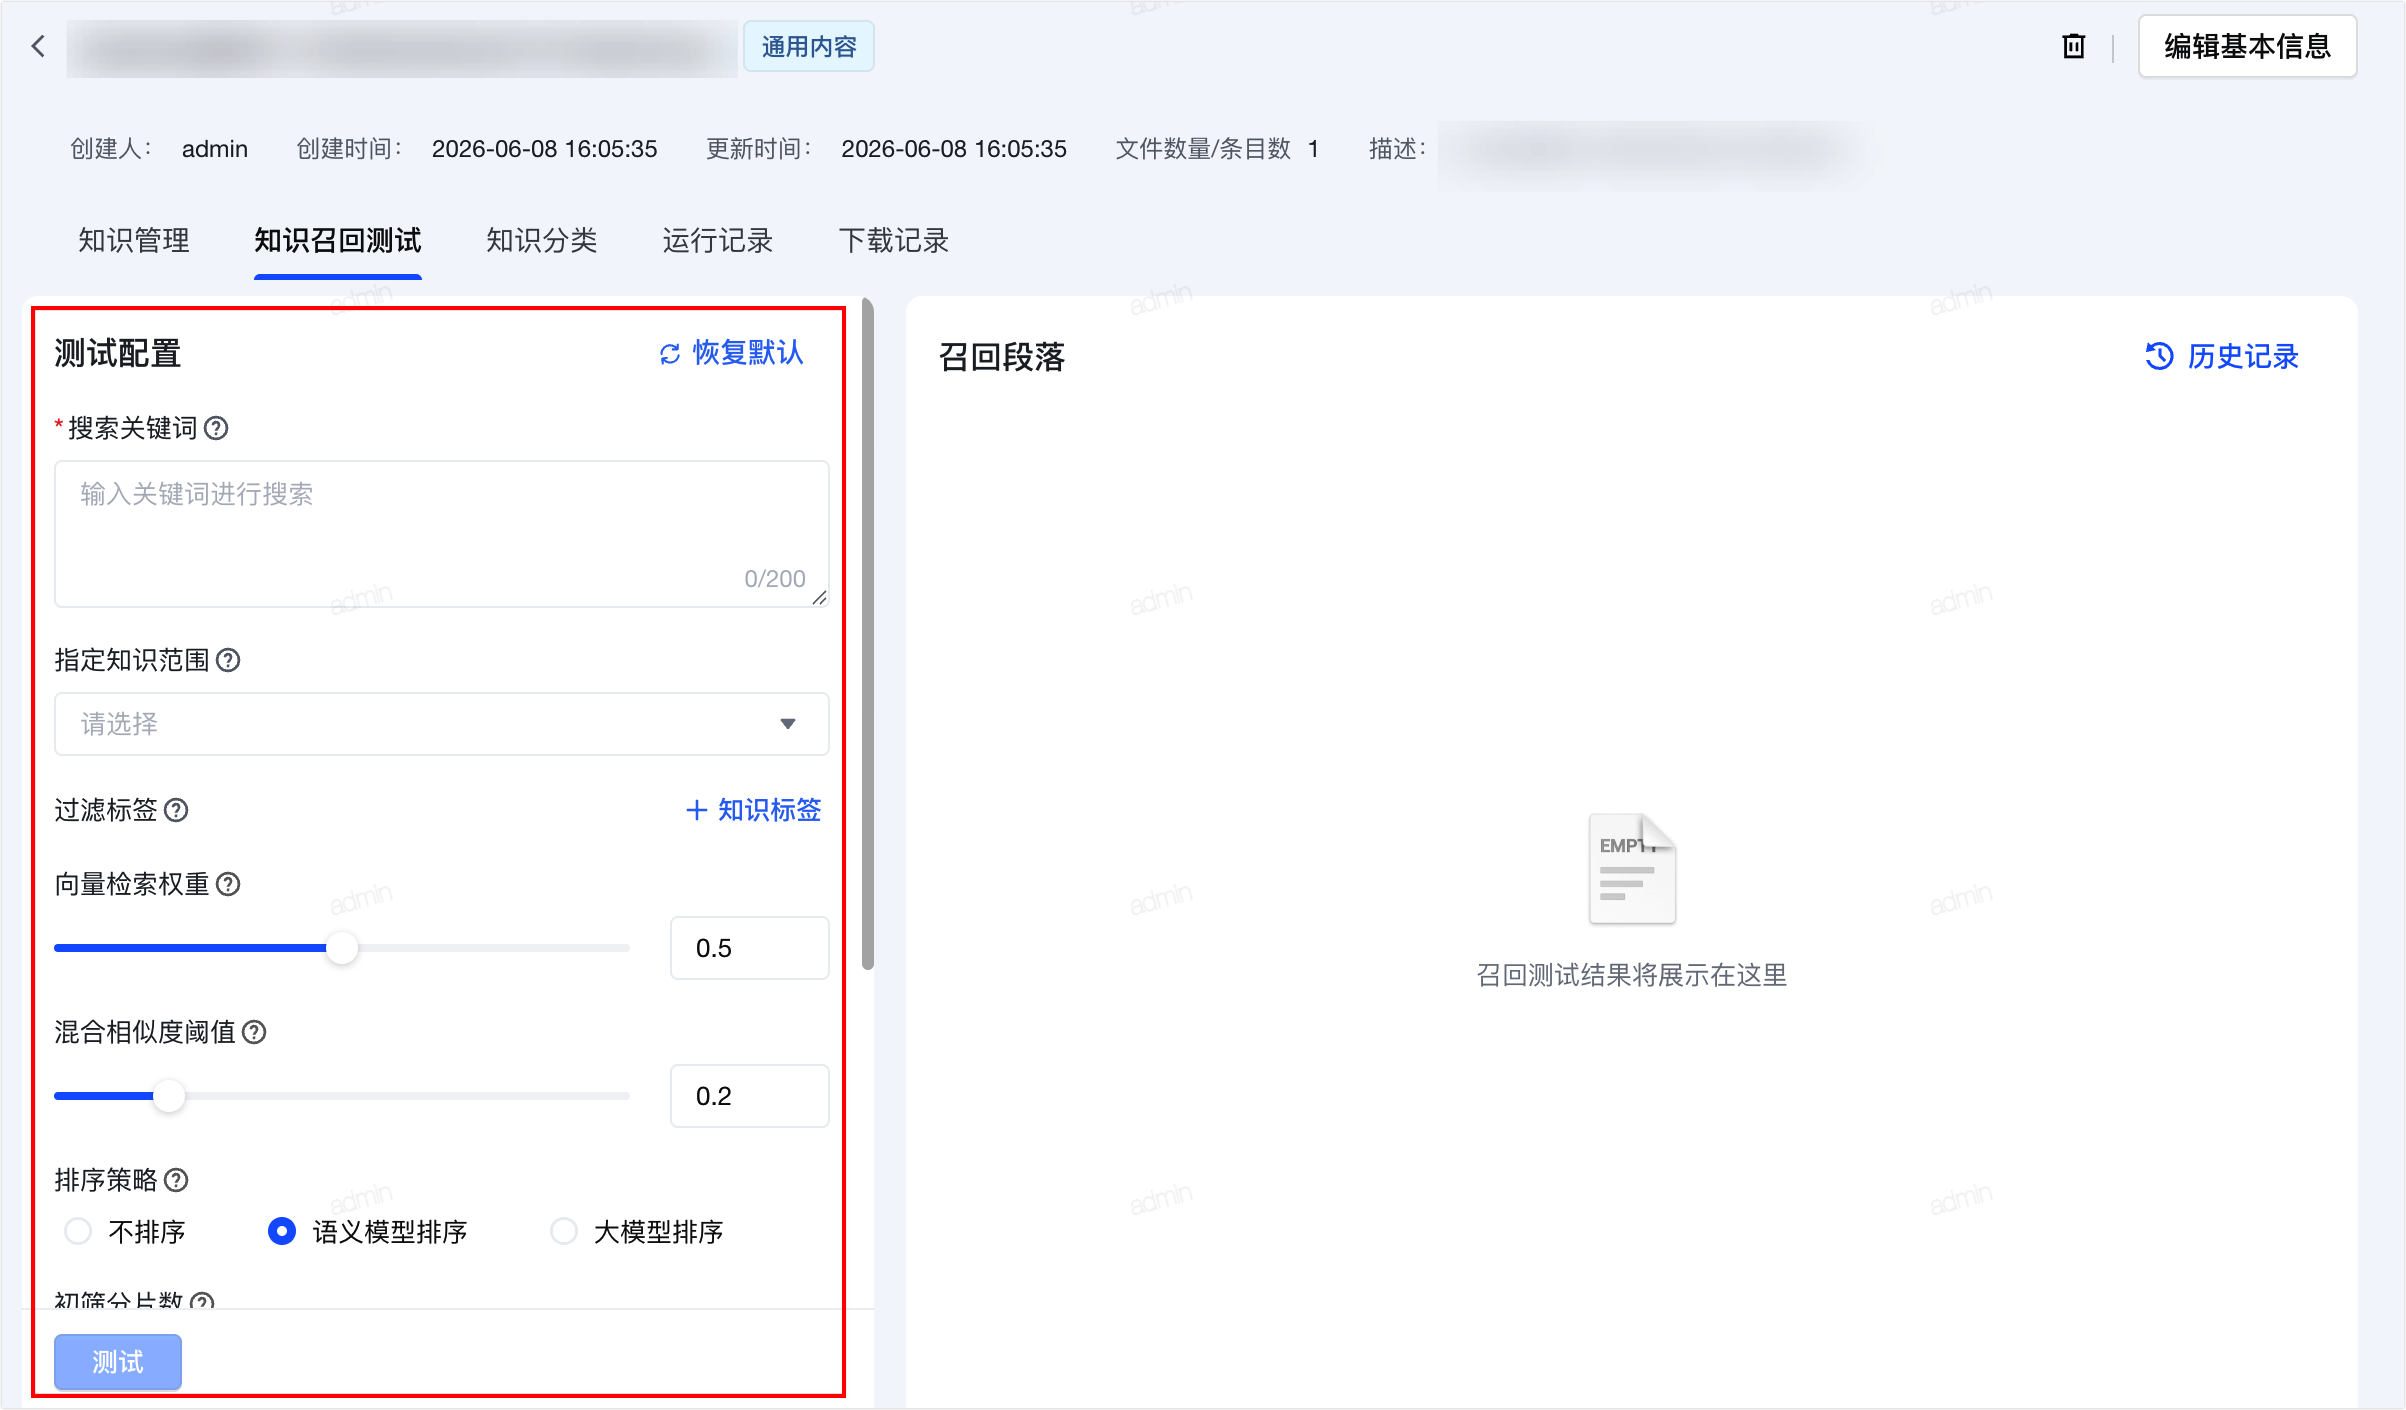Viewport: 2406px width, 1410px height.
Task: Go back using the left arrow icon
Action: pos(38,46)
